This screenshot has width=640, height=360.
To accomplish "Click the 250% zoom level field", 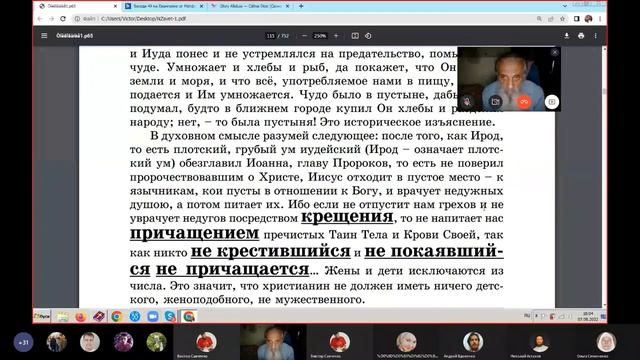I will point(320,36).
